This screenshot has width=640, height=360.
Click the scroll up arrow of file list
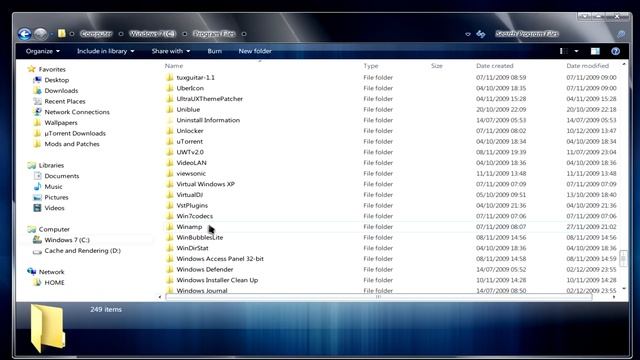[x=624, y=64]
